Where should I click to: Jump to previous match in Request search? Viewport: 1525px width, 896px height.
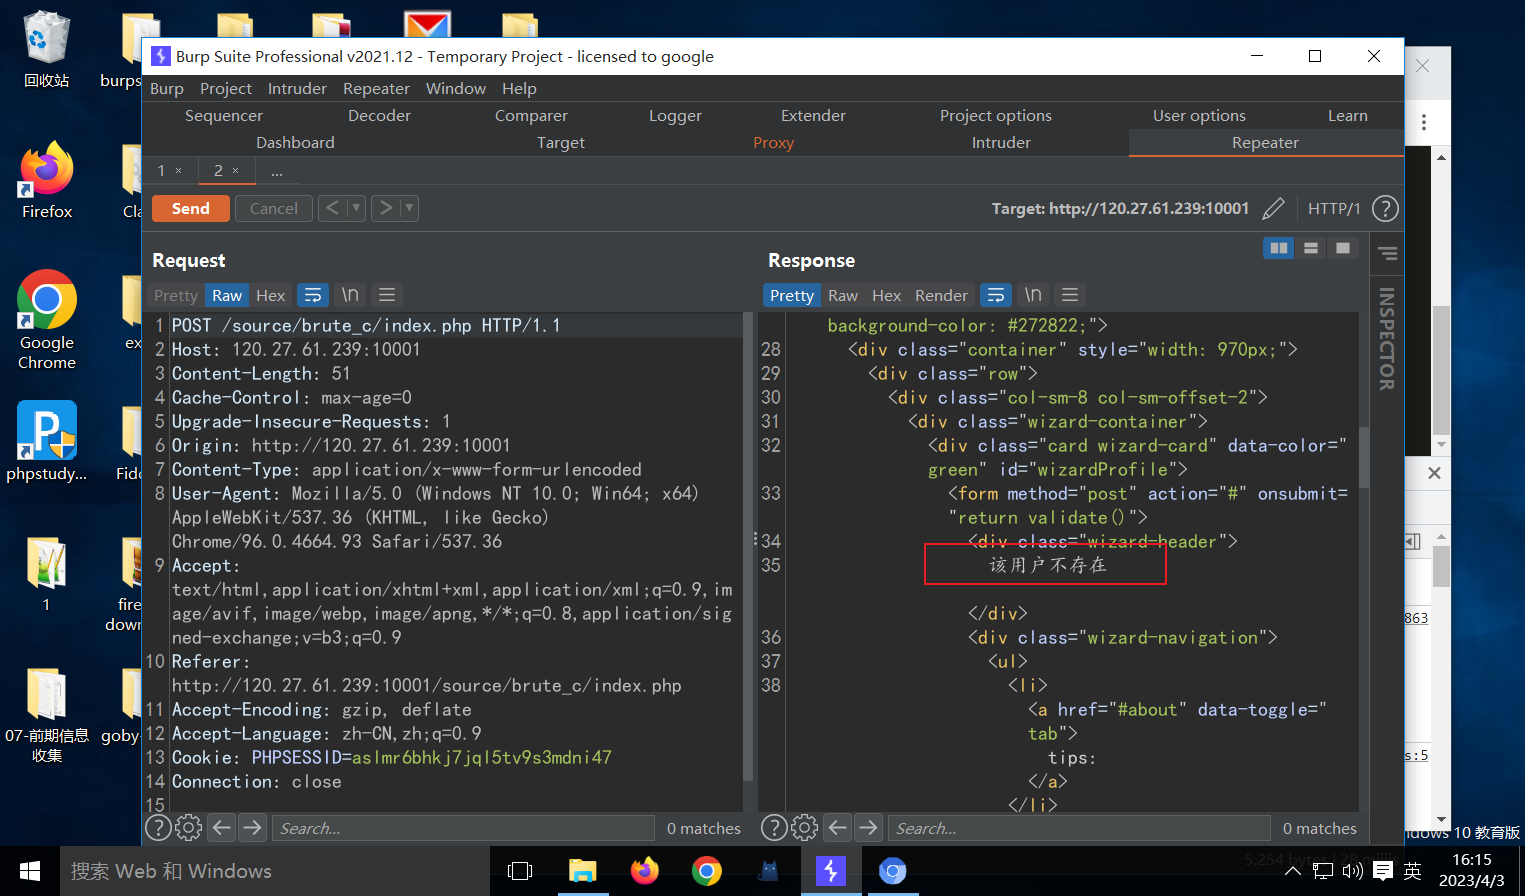click(222, 827)
